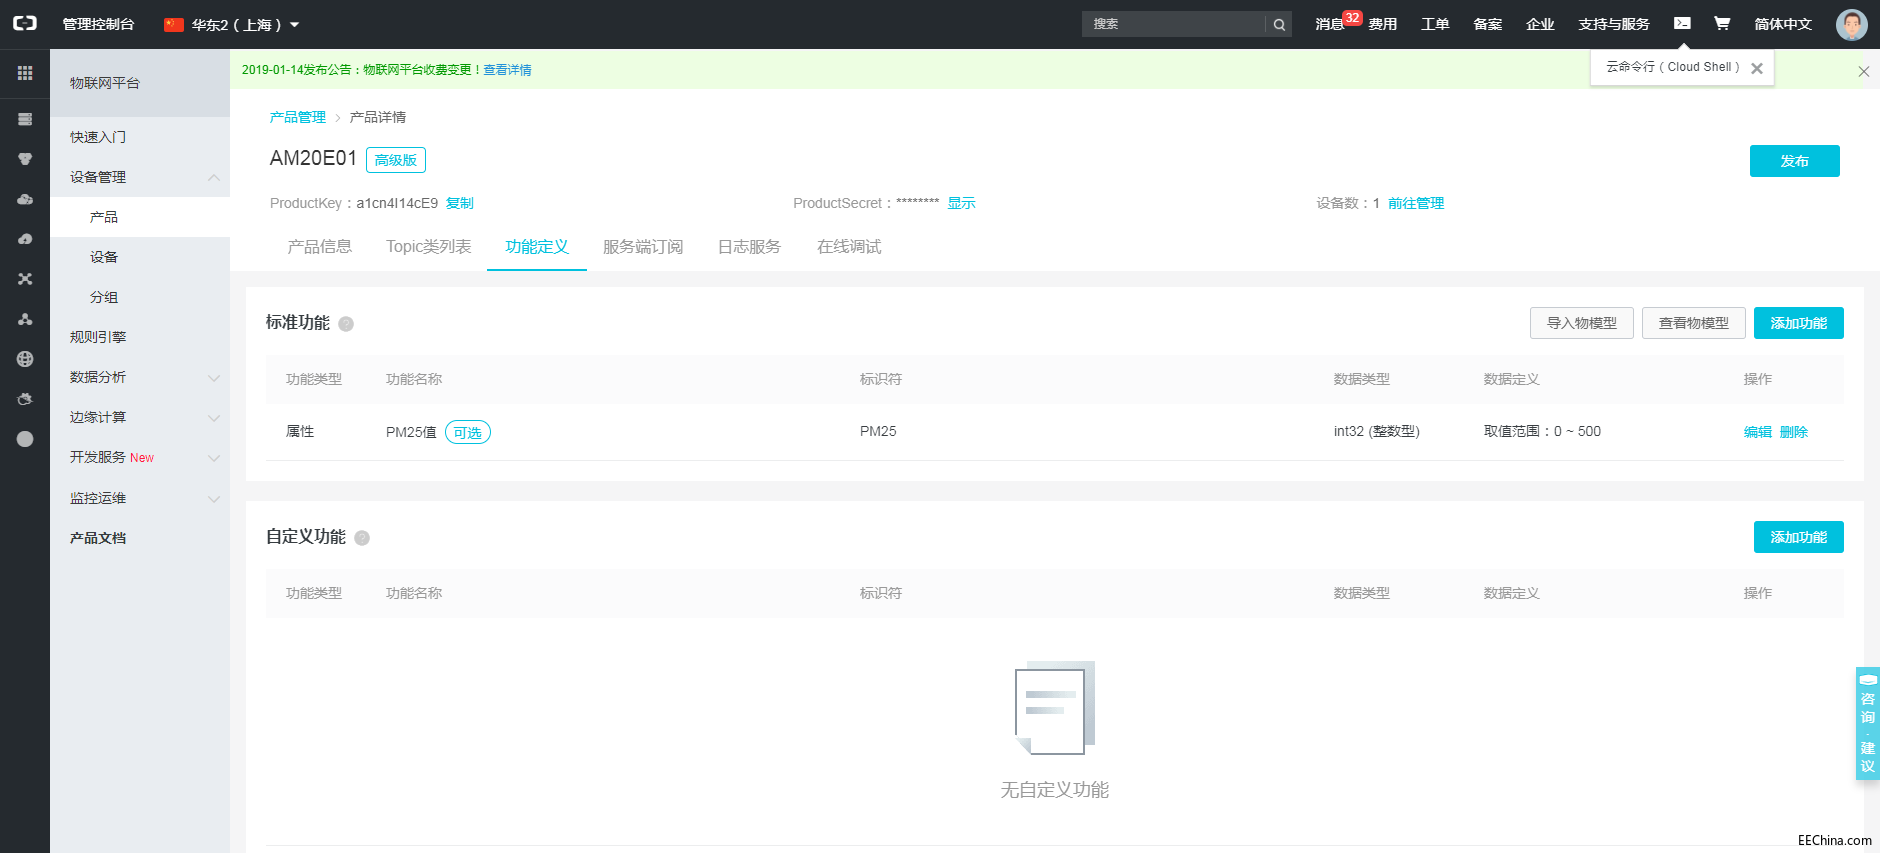Copy the ProductKey via 复制 link

click(x=460, y=203)
